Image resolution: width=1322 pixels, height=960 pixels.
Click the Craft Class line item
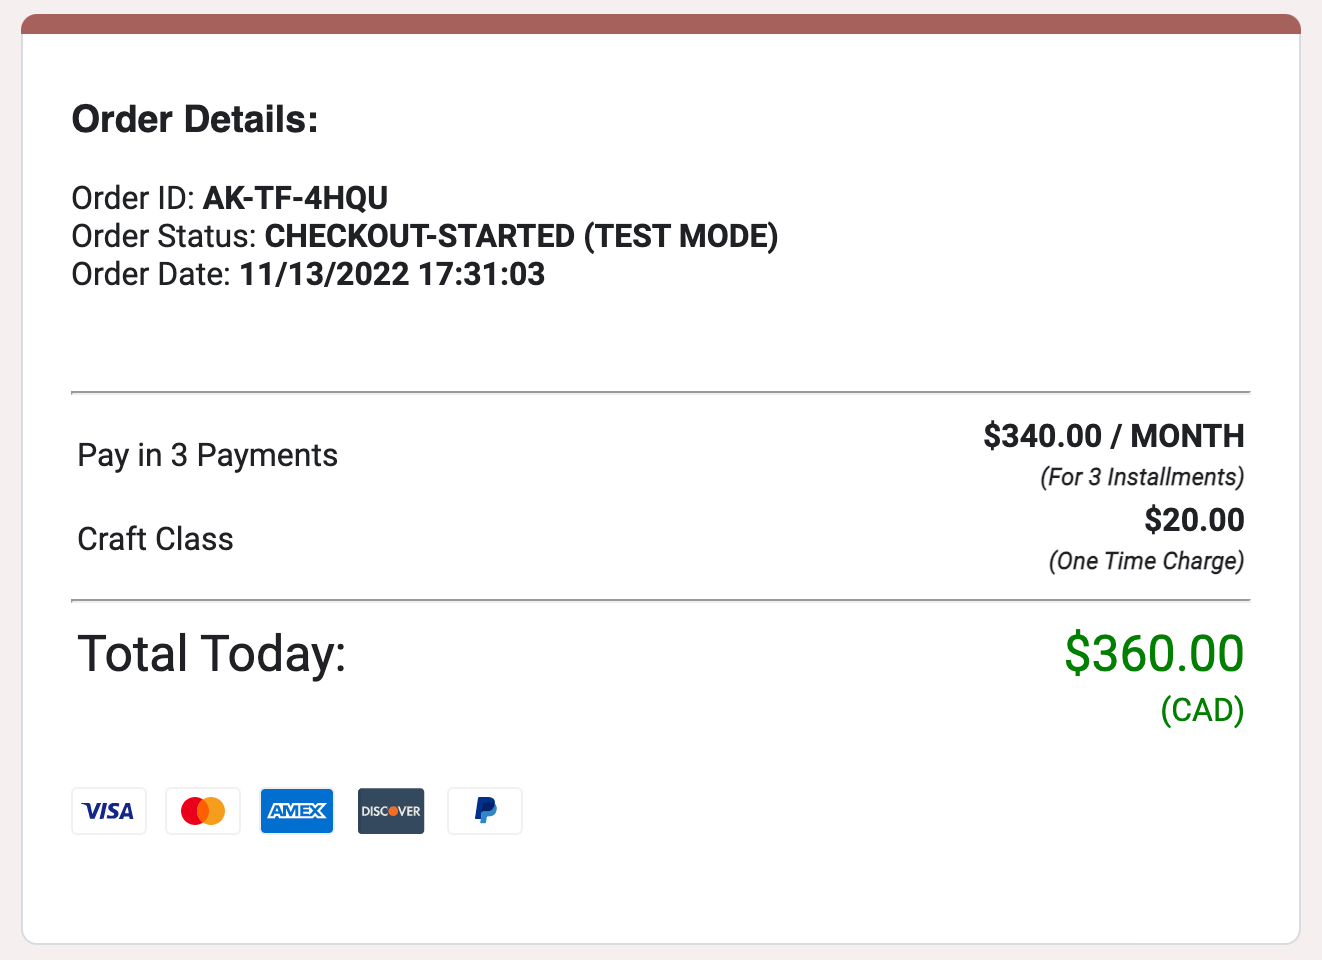click(155, 538)
